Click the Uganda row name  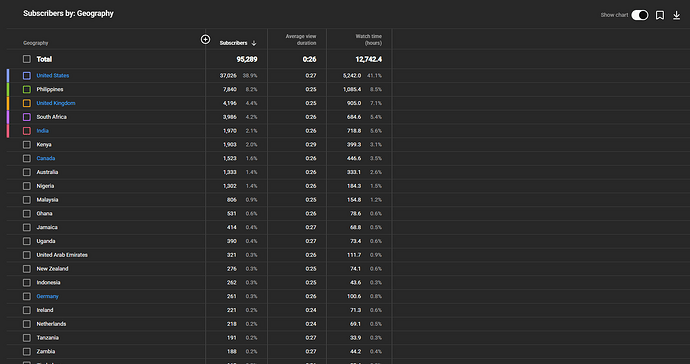click(46, 241)
